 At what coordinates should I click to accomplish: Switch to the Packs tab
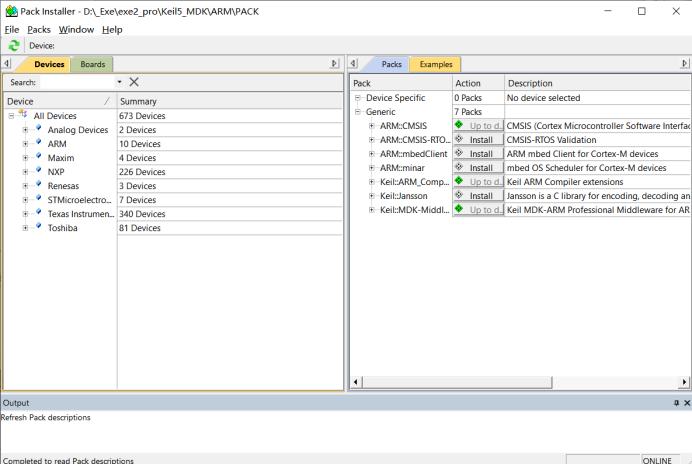tap(391, 64)
